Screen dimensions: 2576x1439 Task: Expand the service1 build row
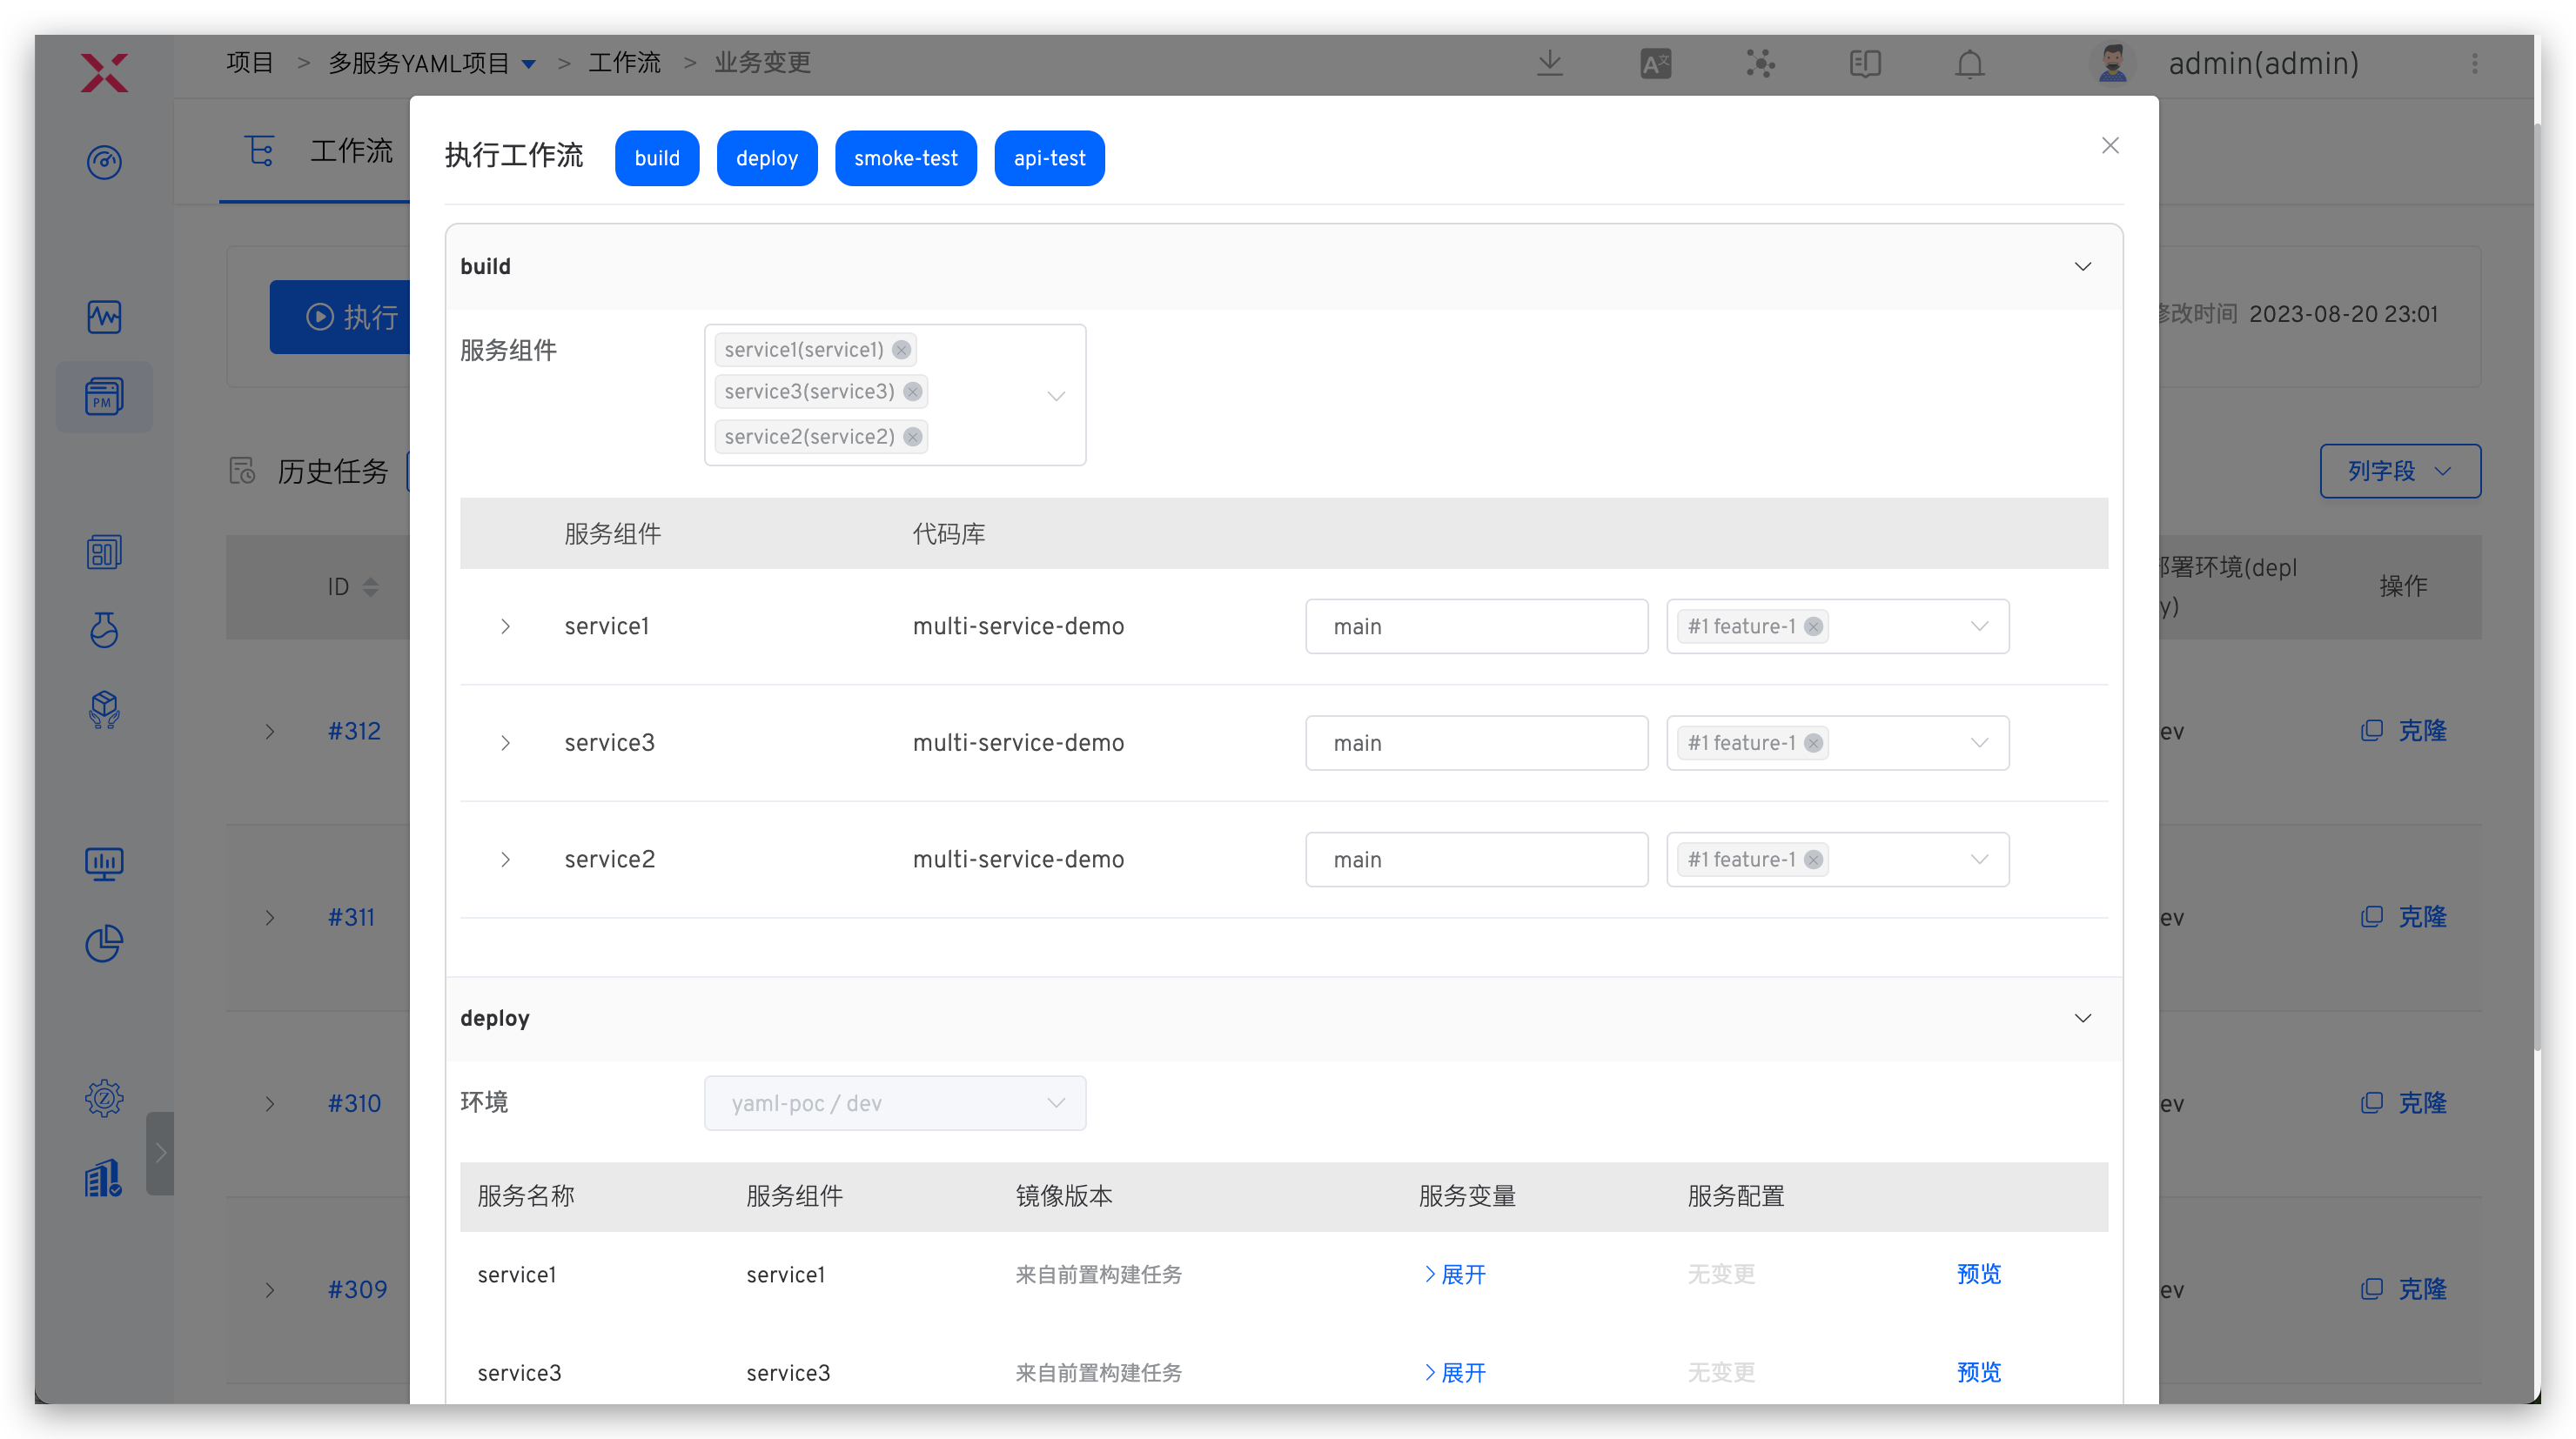tap(505, 627)
